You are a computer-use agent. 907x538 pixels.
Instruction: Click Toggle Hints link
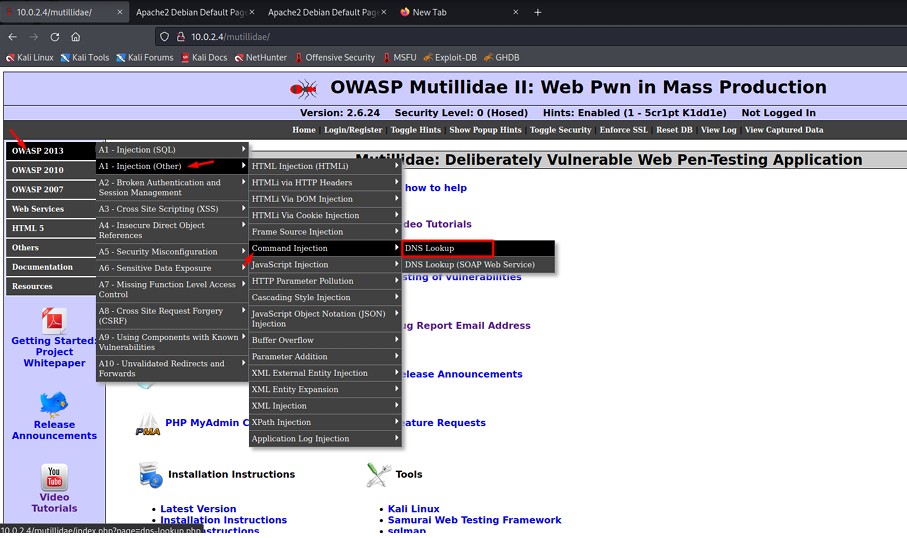415,130
